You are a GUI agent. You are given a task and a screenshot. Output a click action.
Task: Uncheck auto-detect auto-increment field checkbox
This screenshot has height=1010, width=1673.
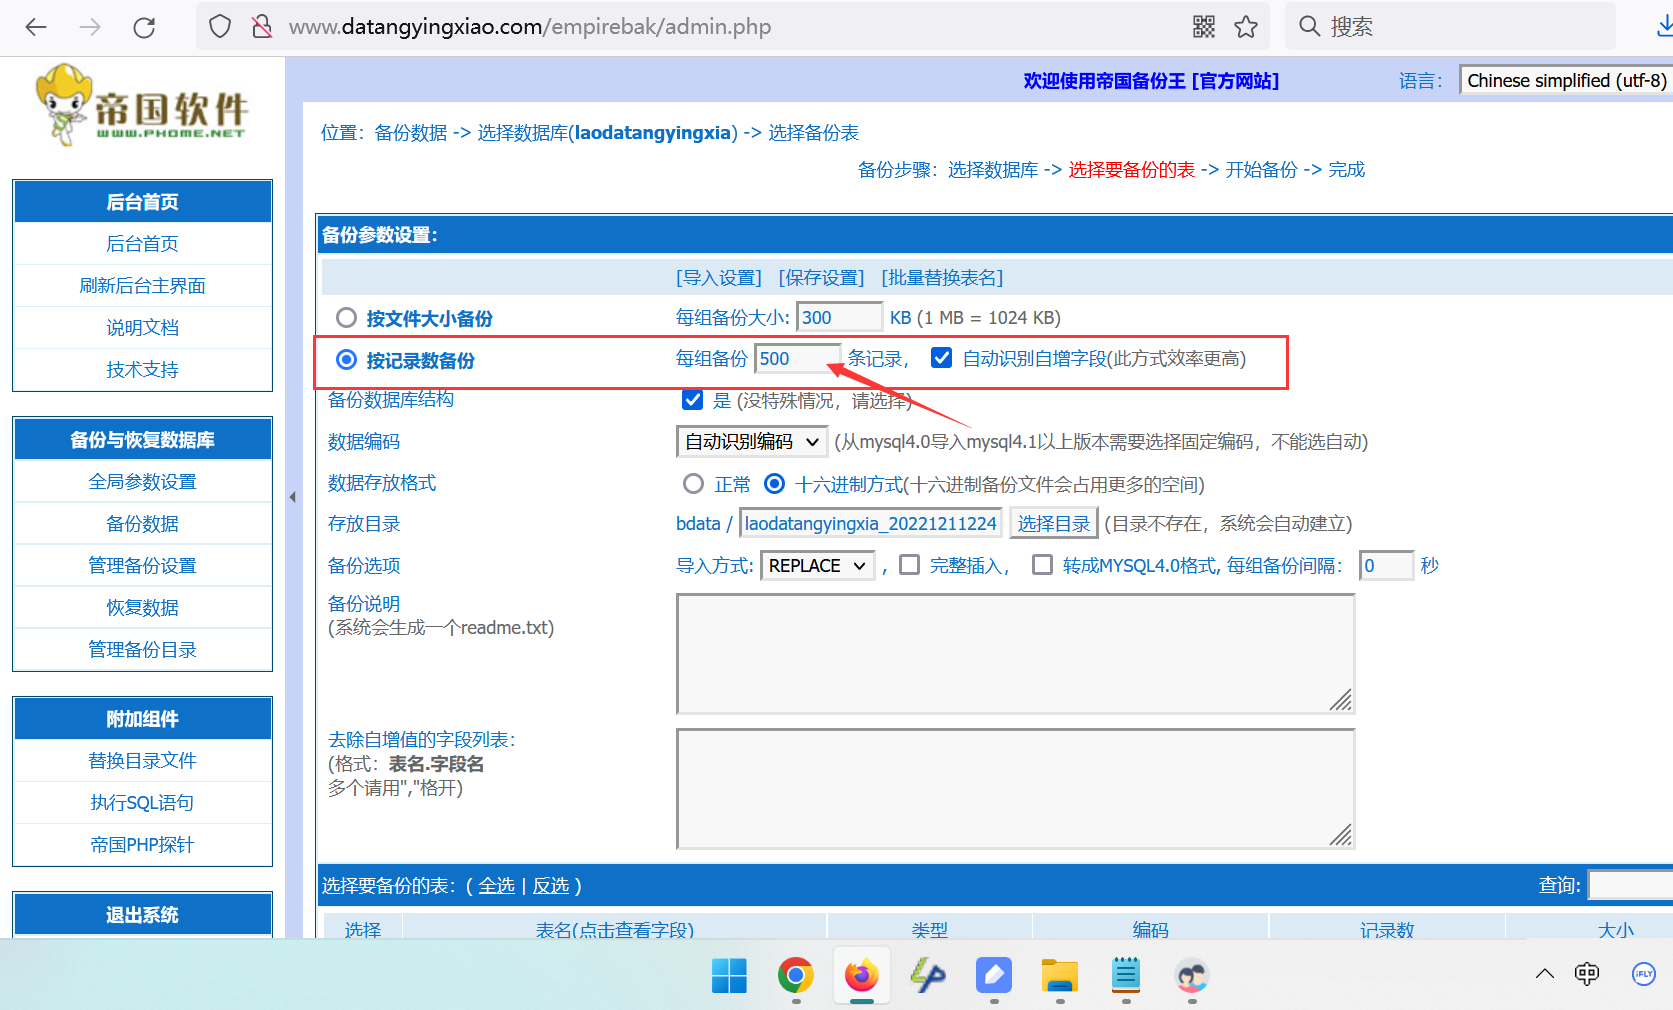pyautogui.click(x=941, y=358)
